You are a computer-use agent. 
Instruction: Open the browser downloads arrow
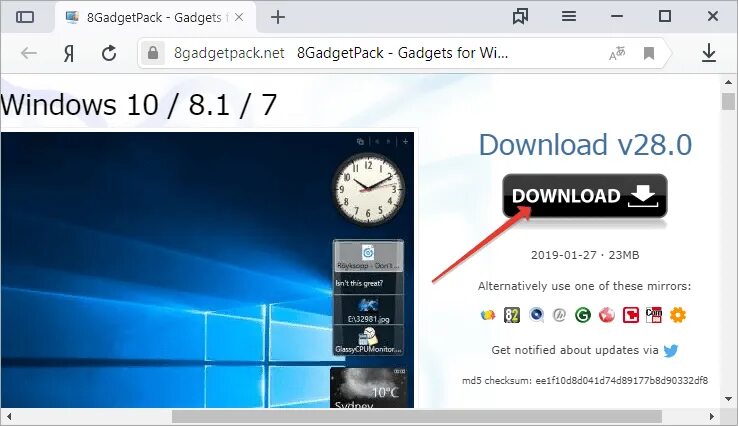[709, 53]
